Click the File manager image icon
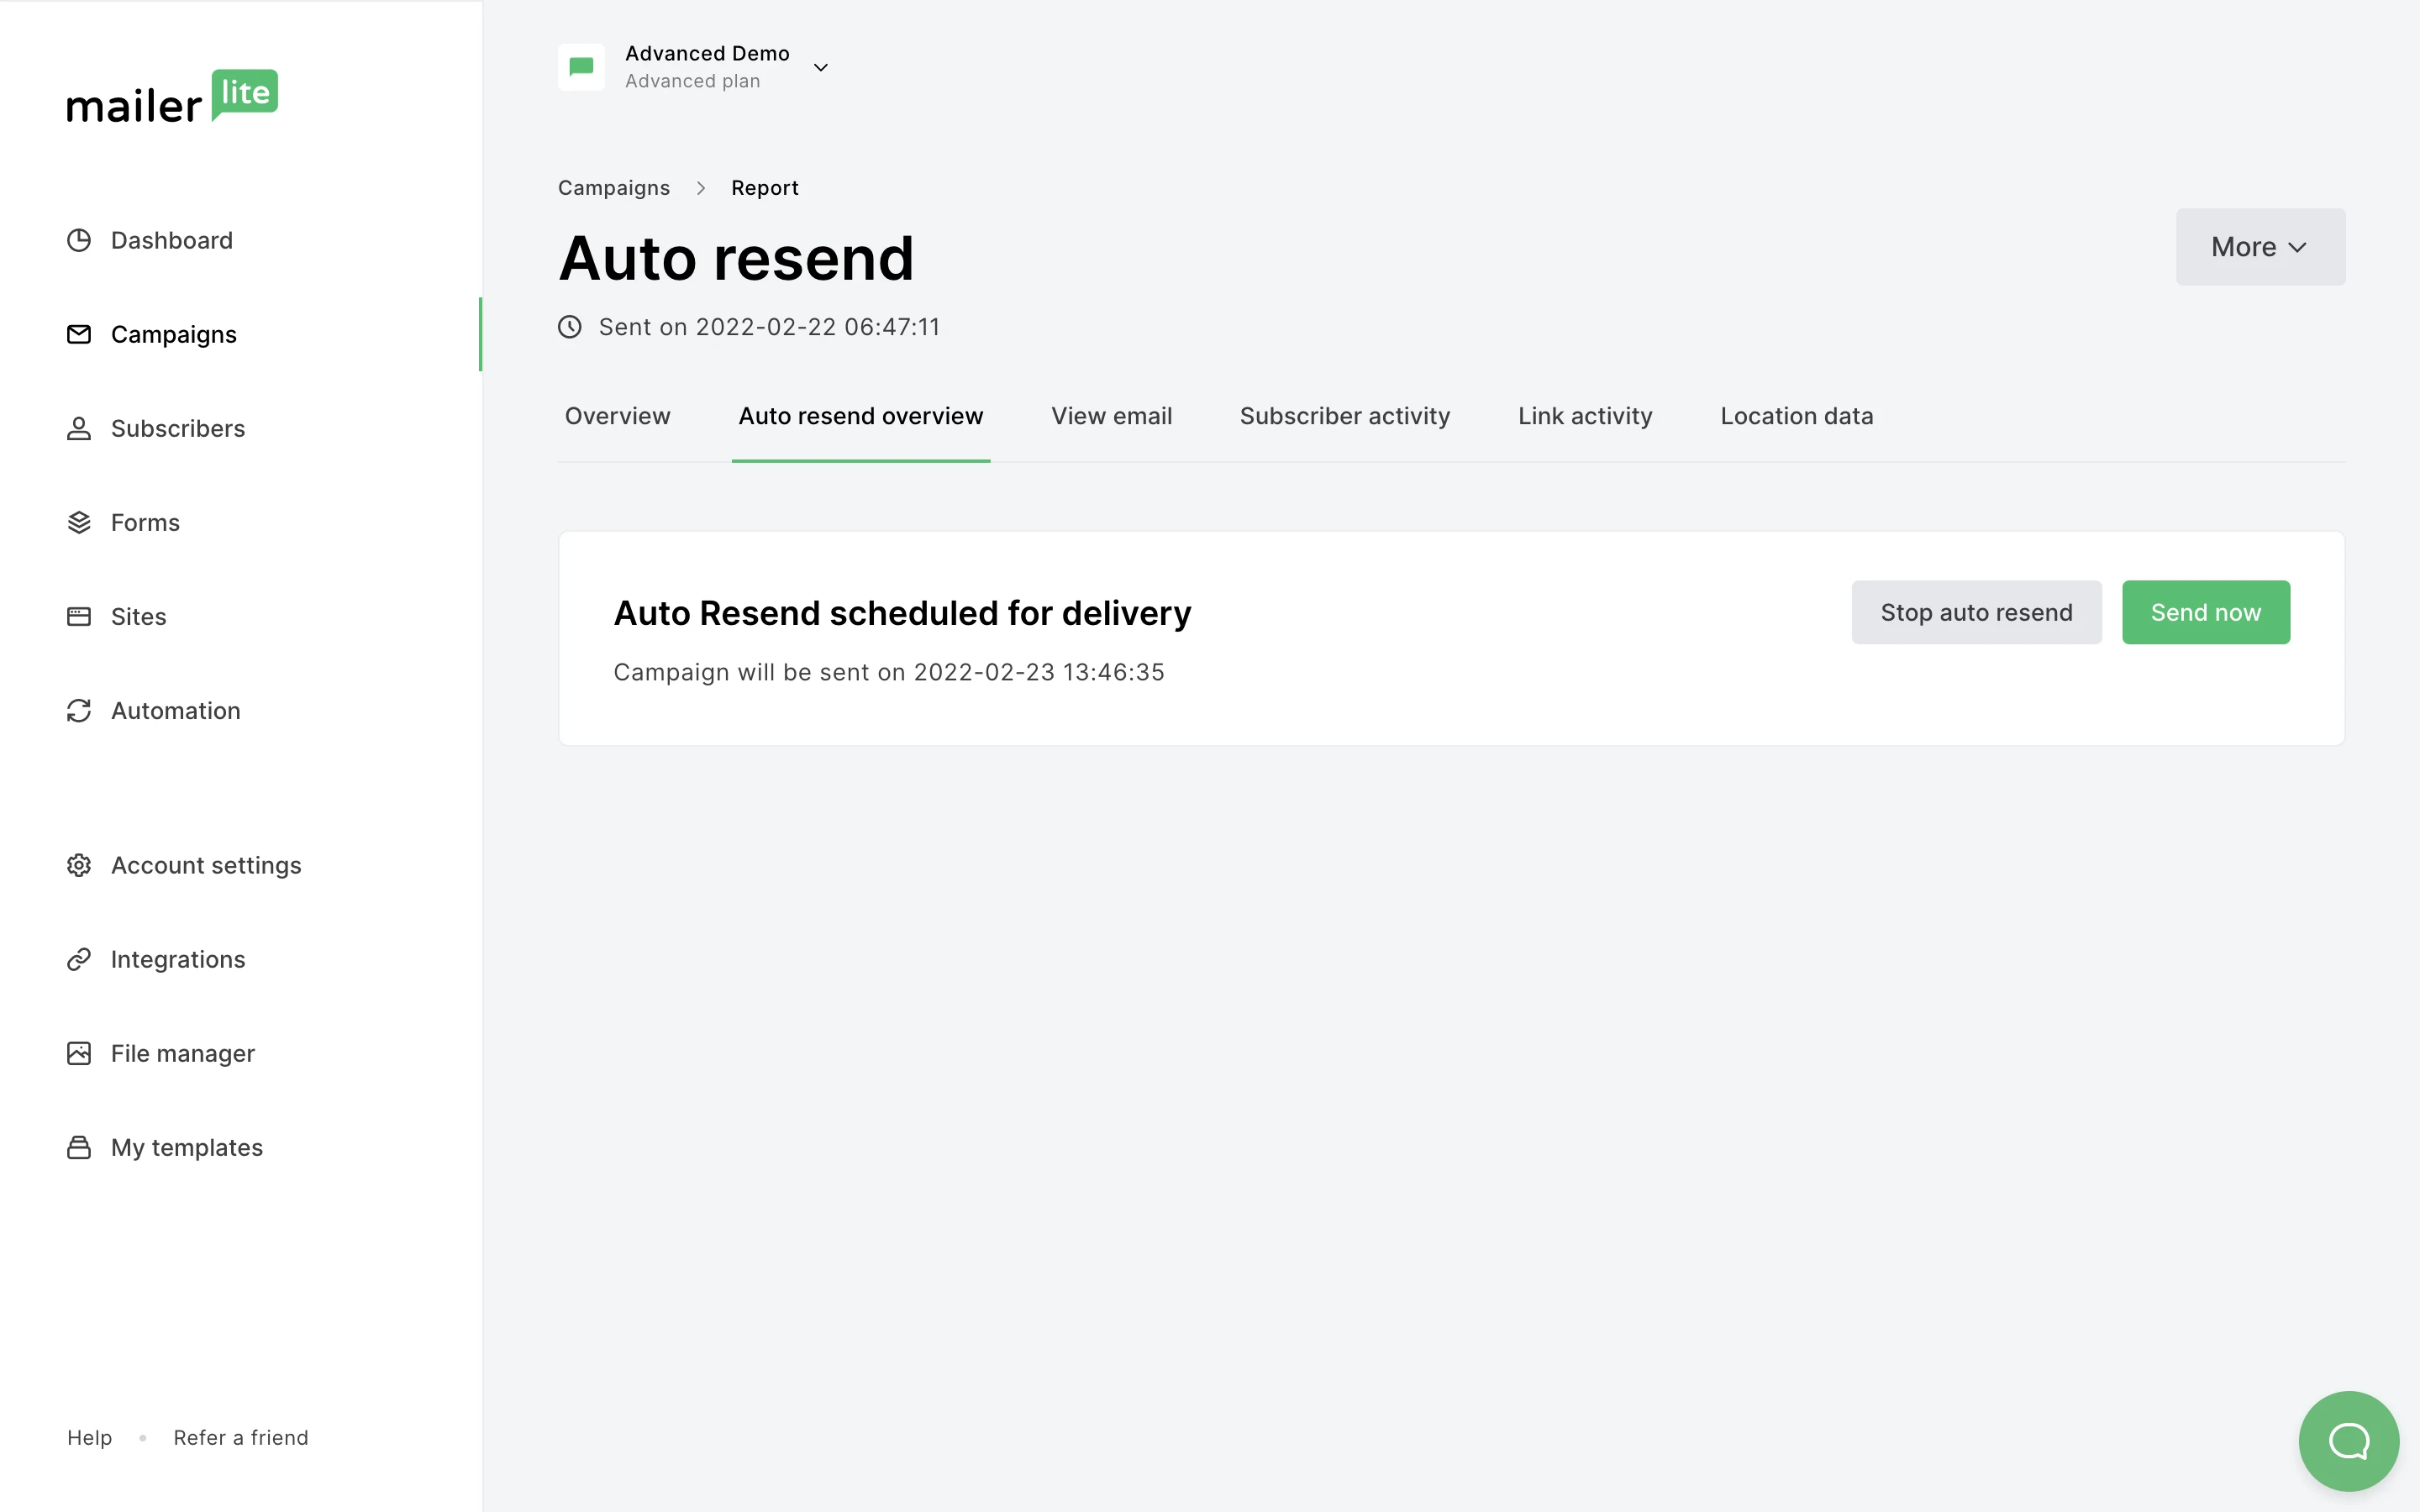The height and width of the screenshot is (1512, 2420). 79,1053
